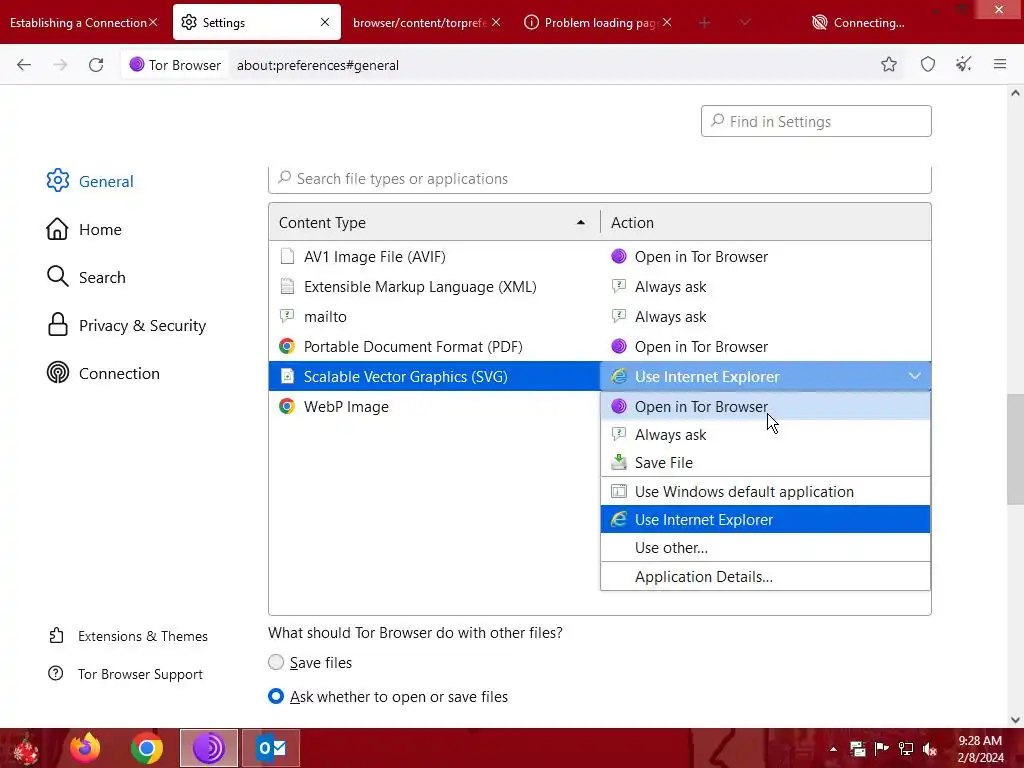Choose Use Internet Explorer in list

click(765, 519)
